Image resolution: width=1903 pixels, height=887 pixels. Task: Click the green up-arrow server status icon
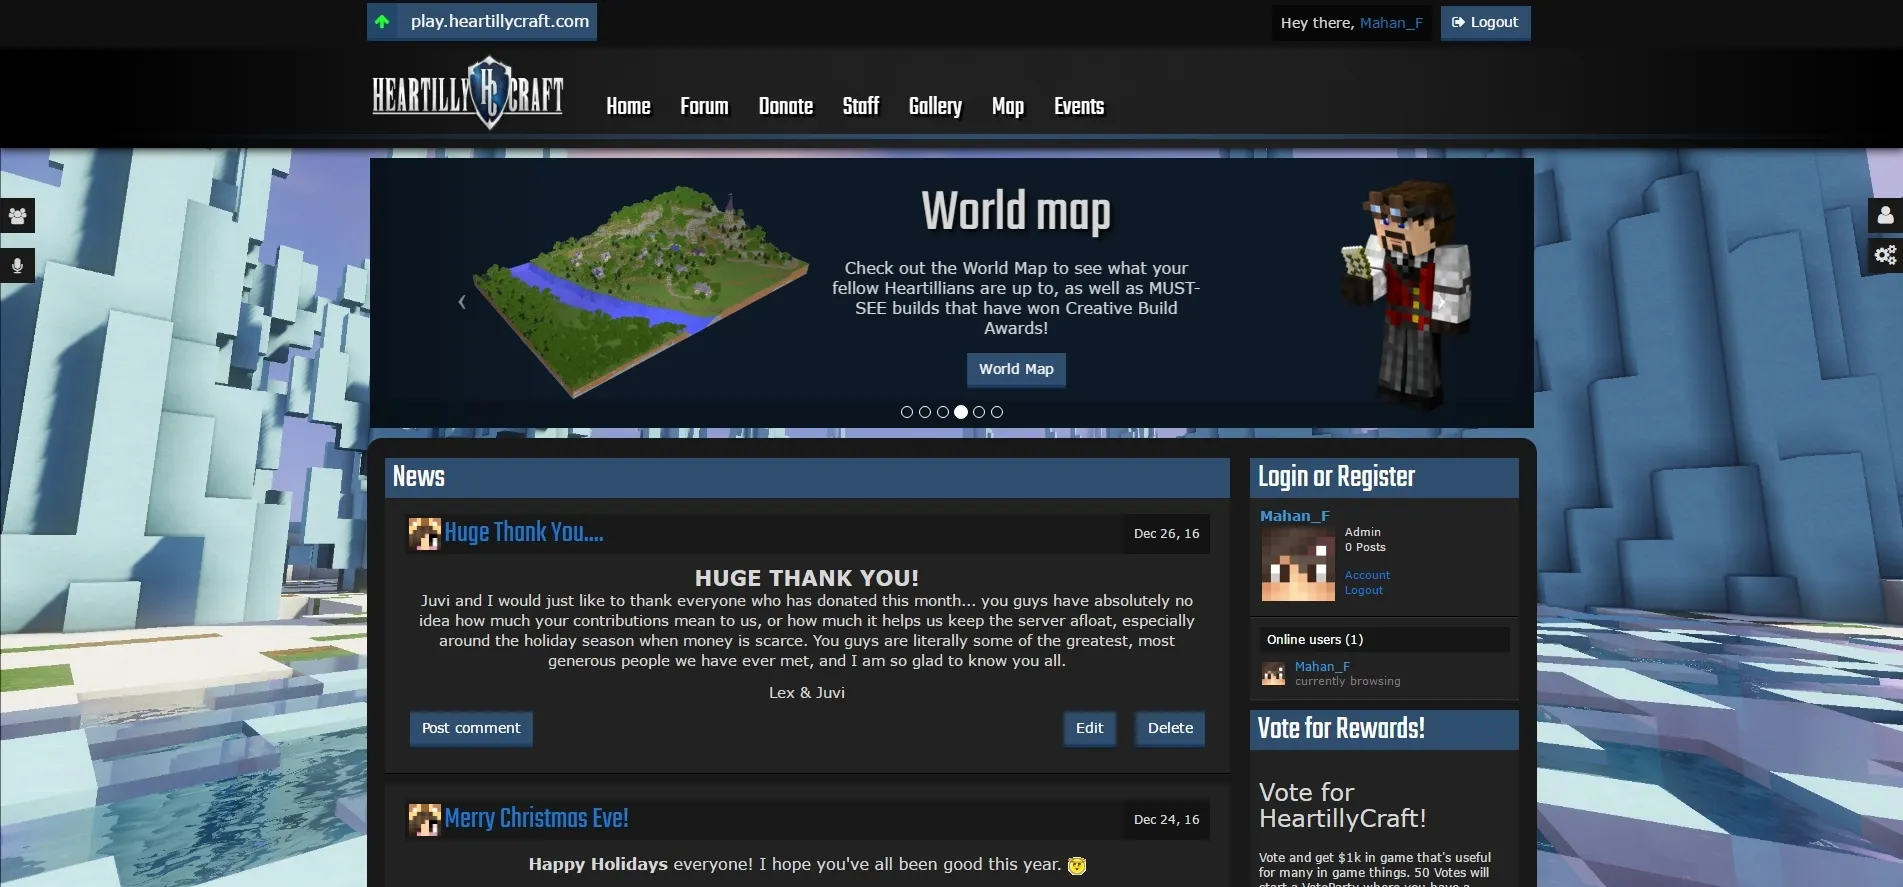[x=382, y=21]
